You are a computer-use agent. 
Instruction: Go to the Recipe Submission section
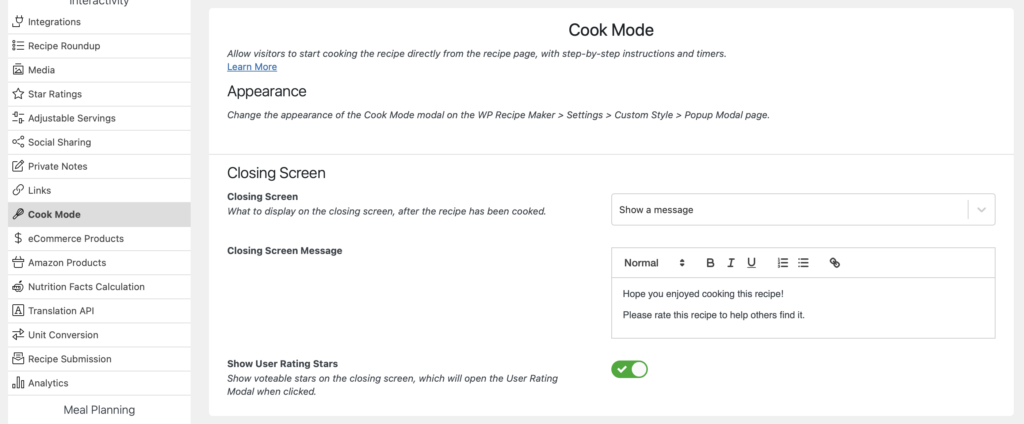(69, 359)
